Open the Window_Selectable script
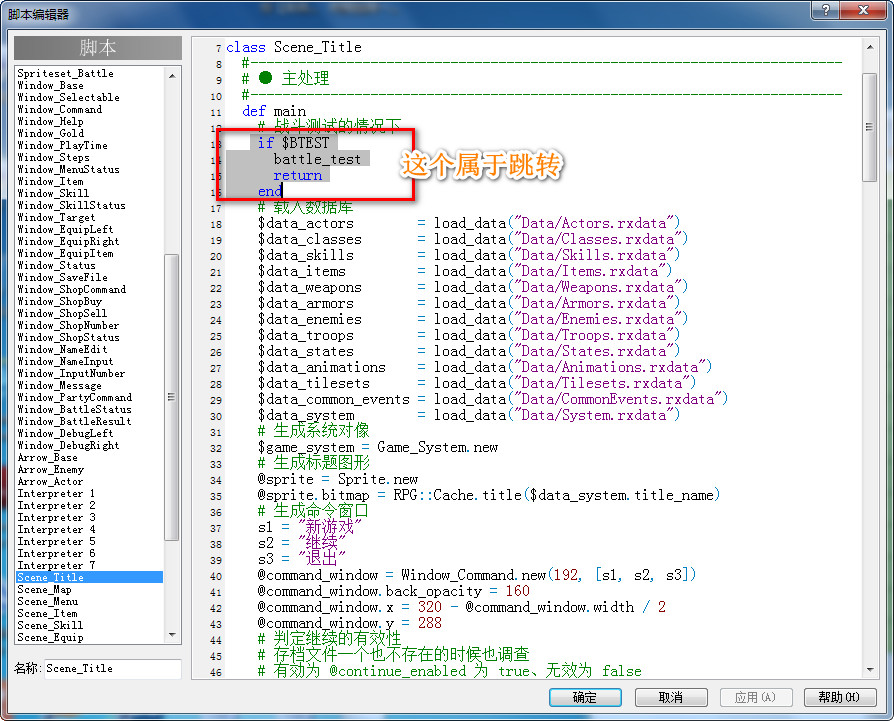The image size is (894, 721). (68, 97)
